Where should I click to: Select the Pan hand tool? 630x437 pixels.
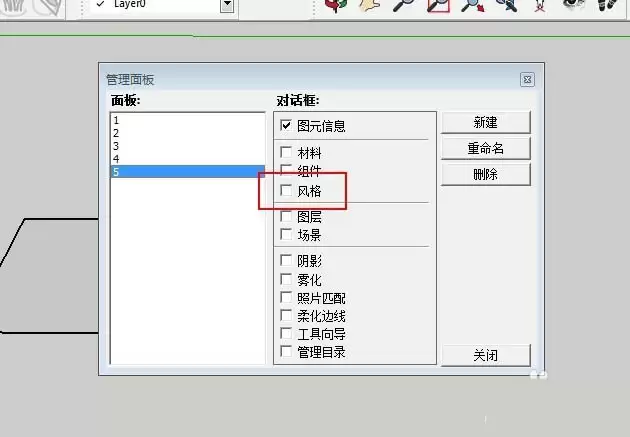pos(370,5)
